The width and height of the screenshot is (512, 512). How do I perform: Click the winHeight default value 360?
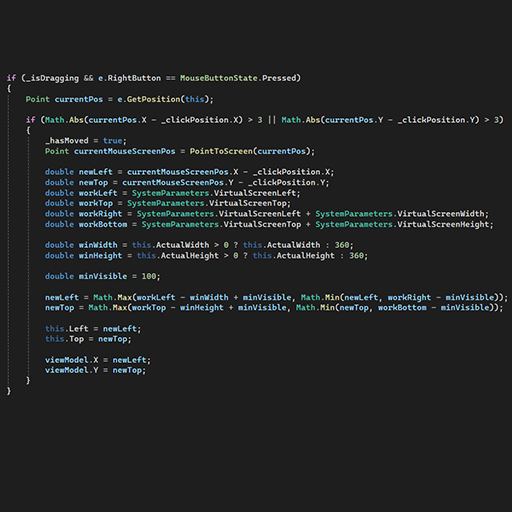(356, 256)
